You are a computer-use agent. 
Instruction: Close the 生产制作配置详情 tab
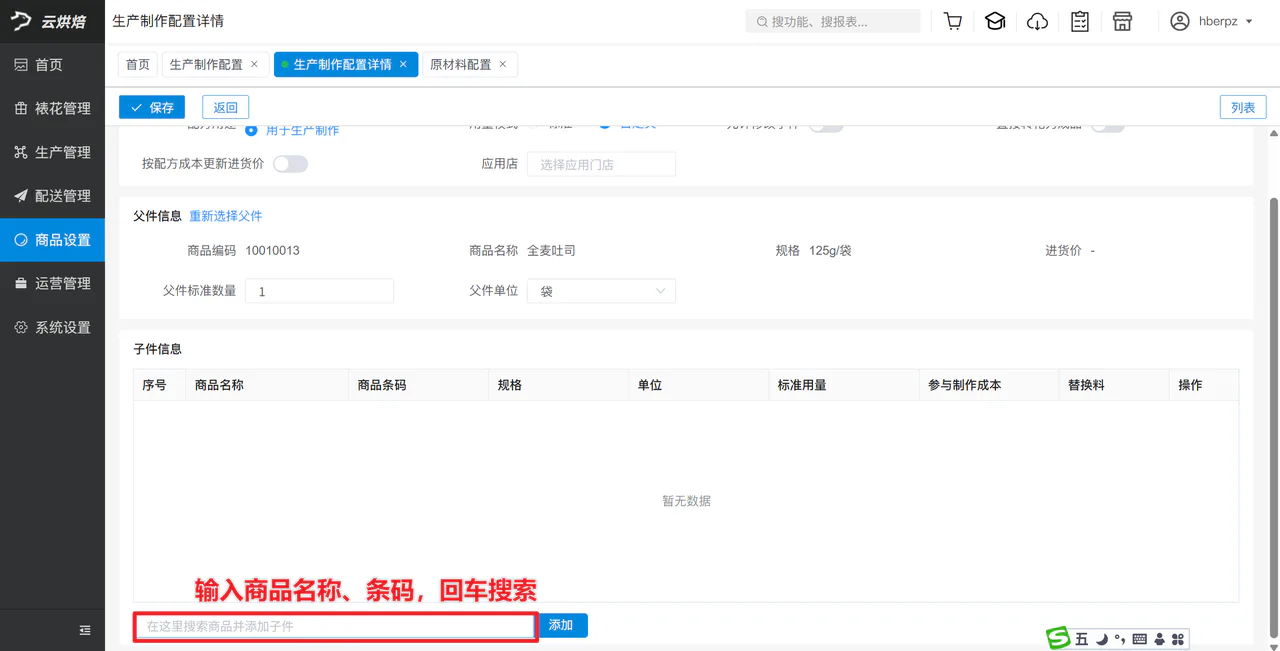[x=403, y=64]
